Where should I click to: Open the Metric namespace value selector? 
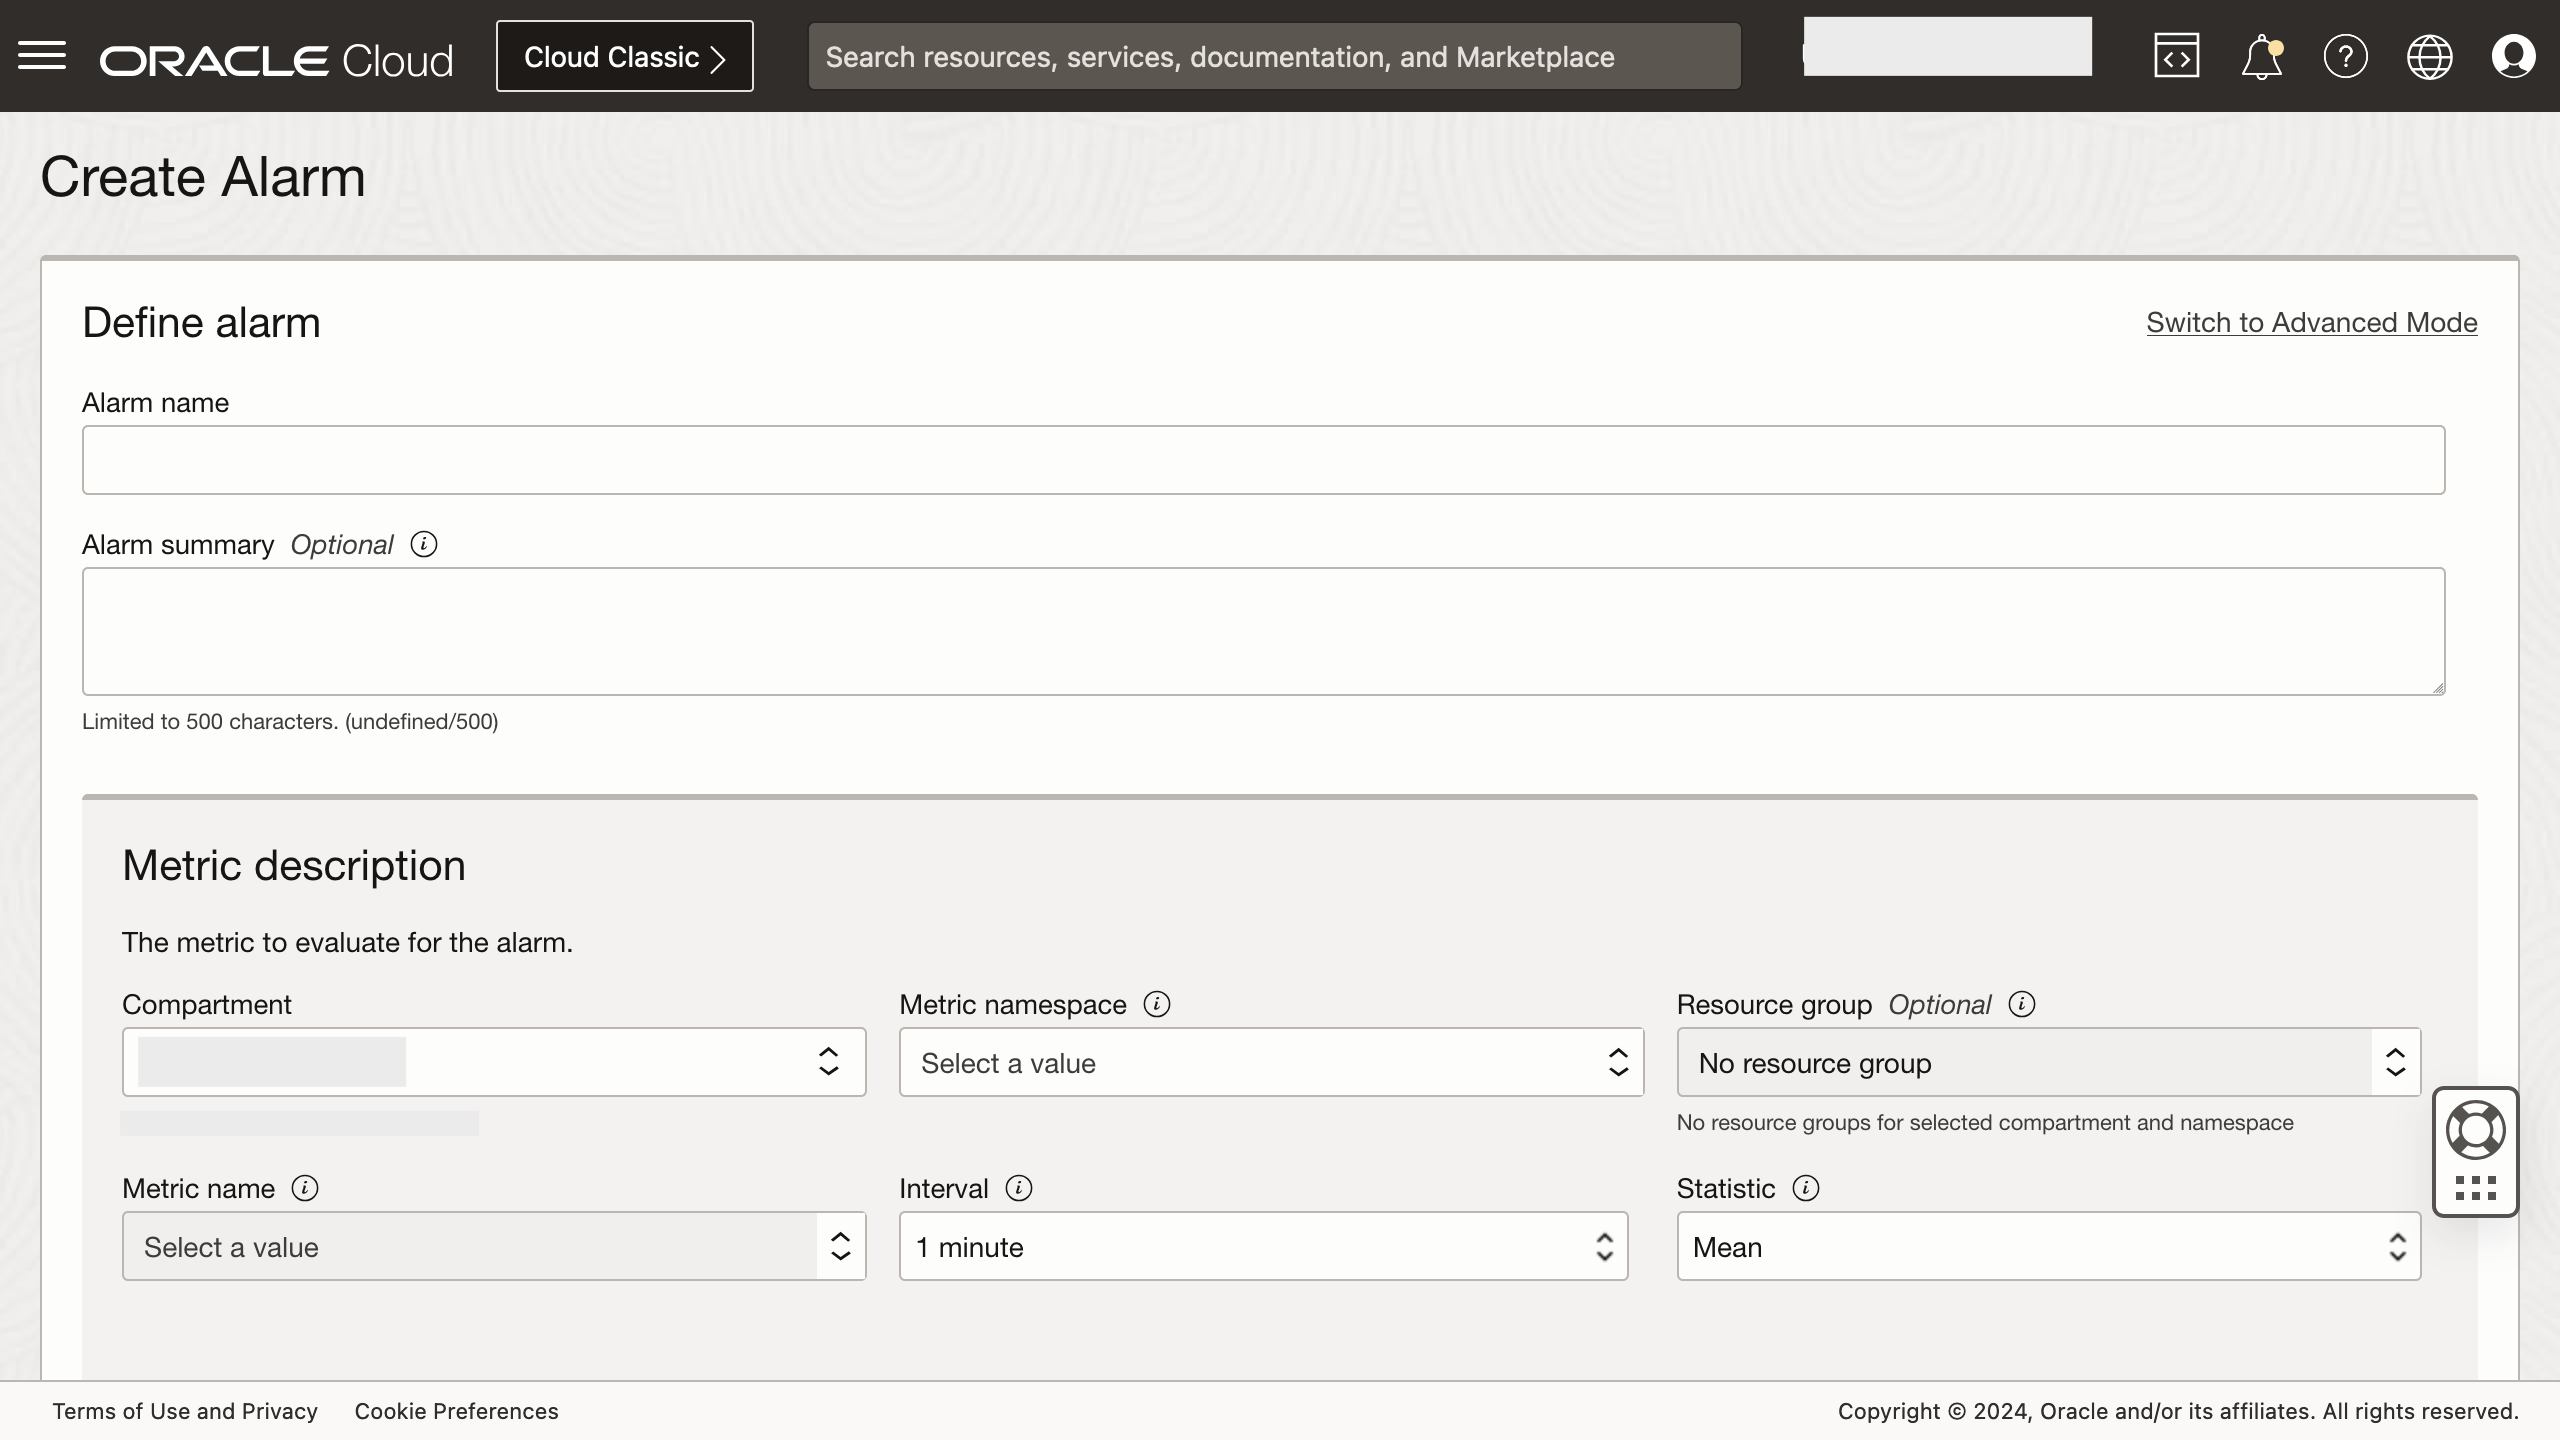[x=1270, y=1062]
